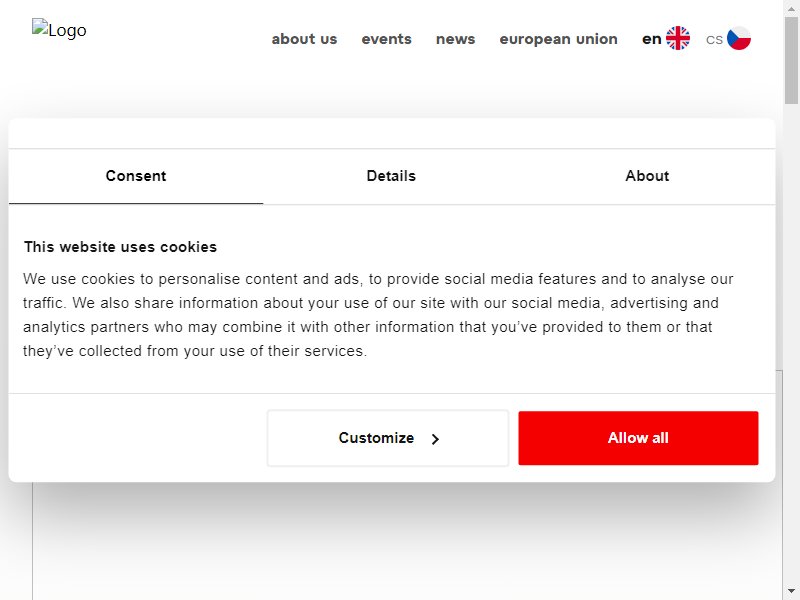Open the european union link

coord(558,39)
